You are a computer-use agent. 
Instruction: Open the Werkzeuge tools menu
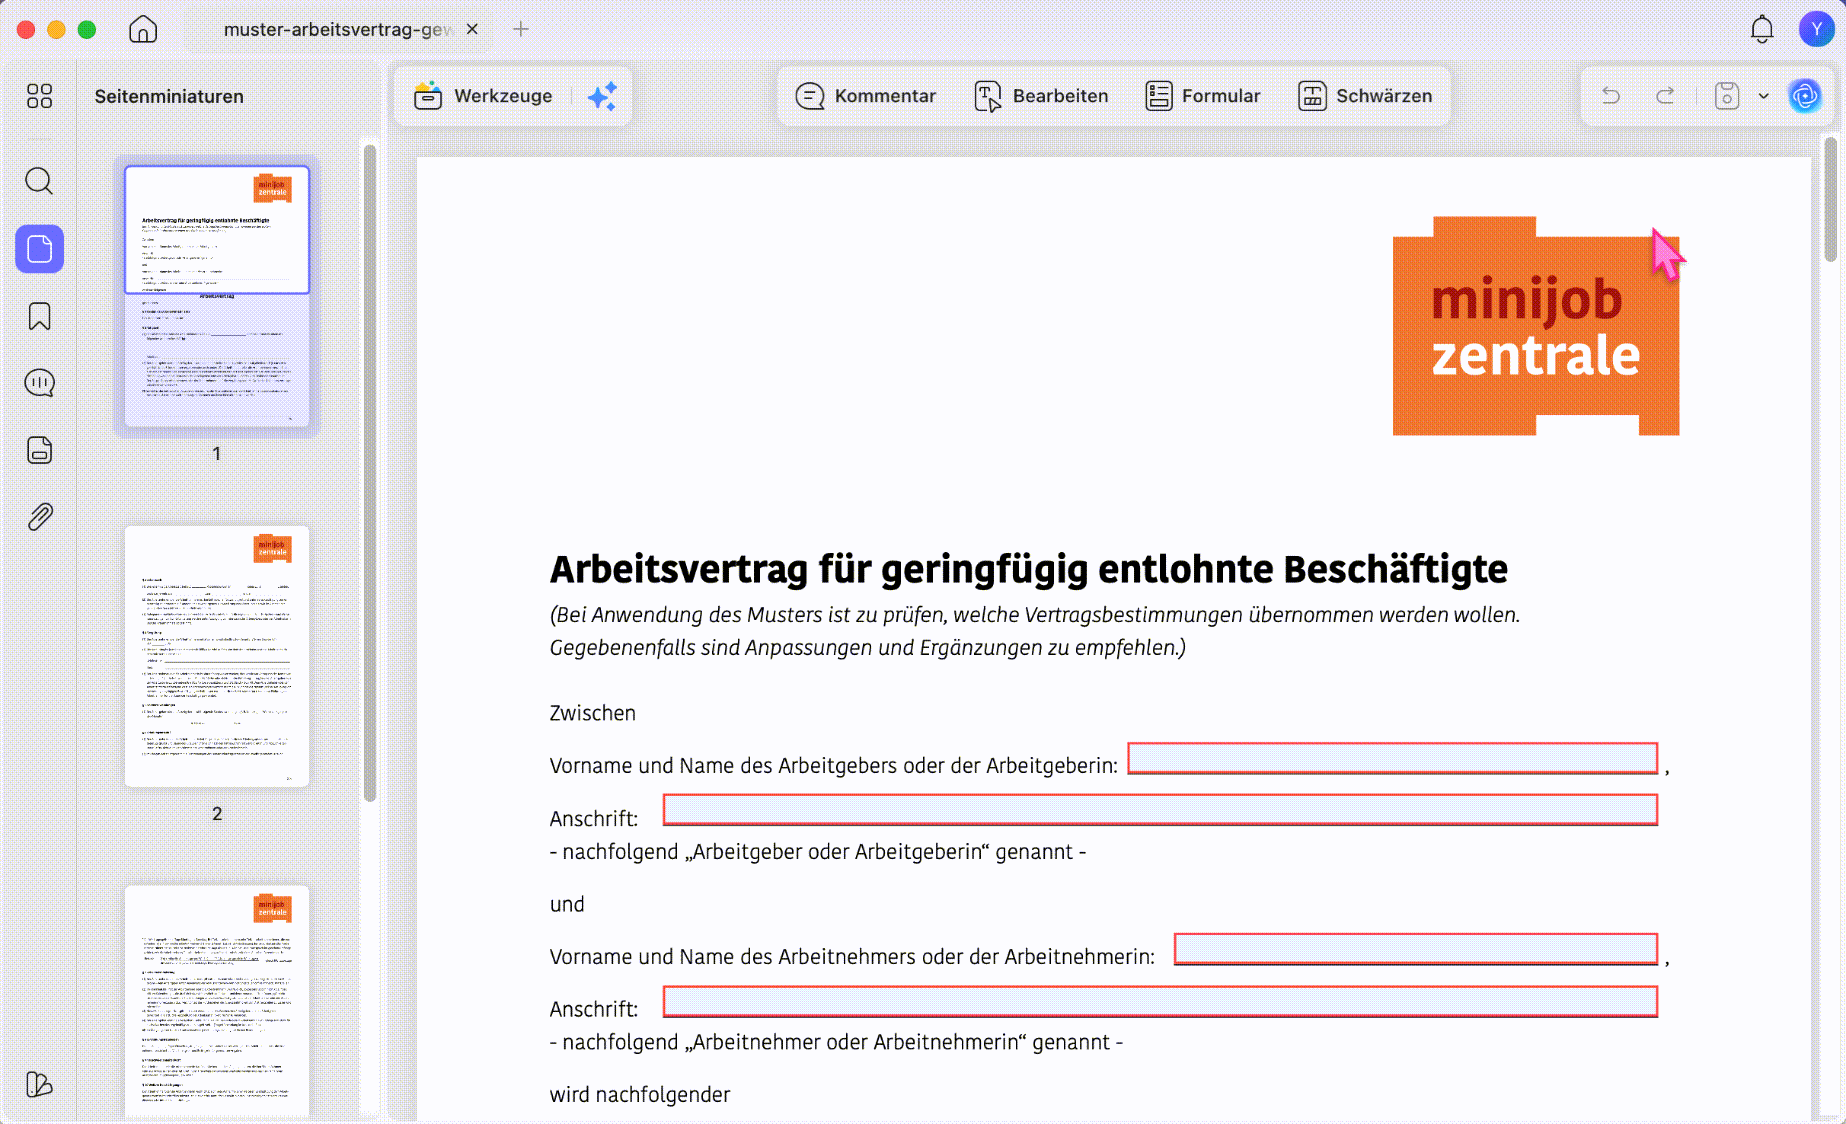(483, 96)
